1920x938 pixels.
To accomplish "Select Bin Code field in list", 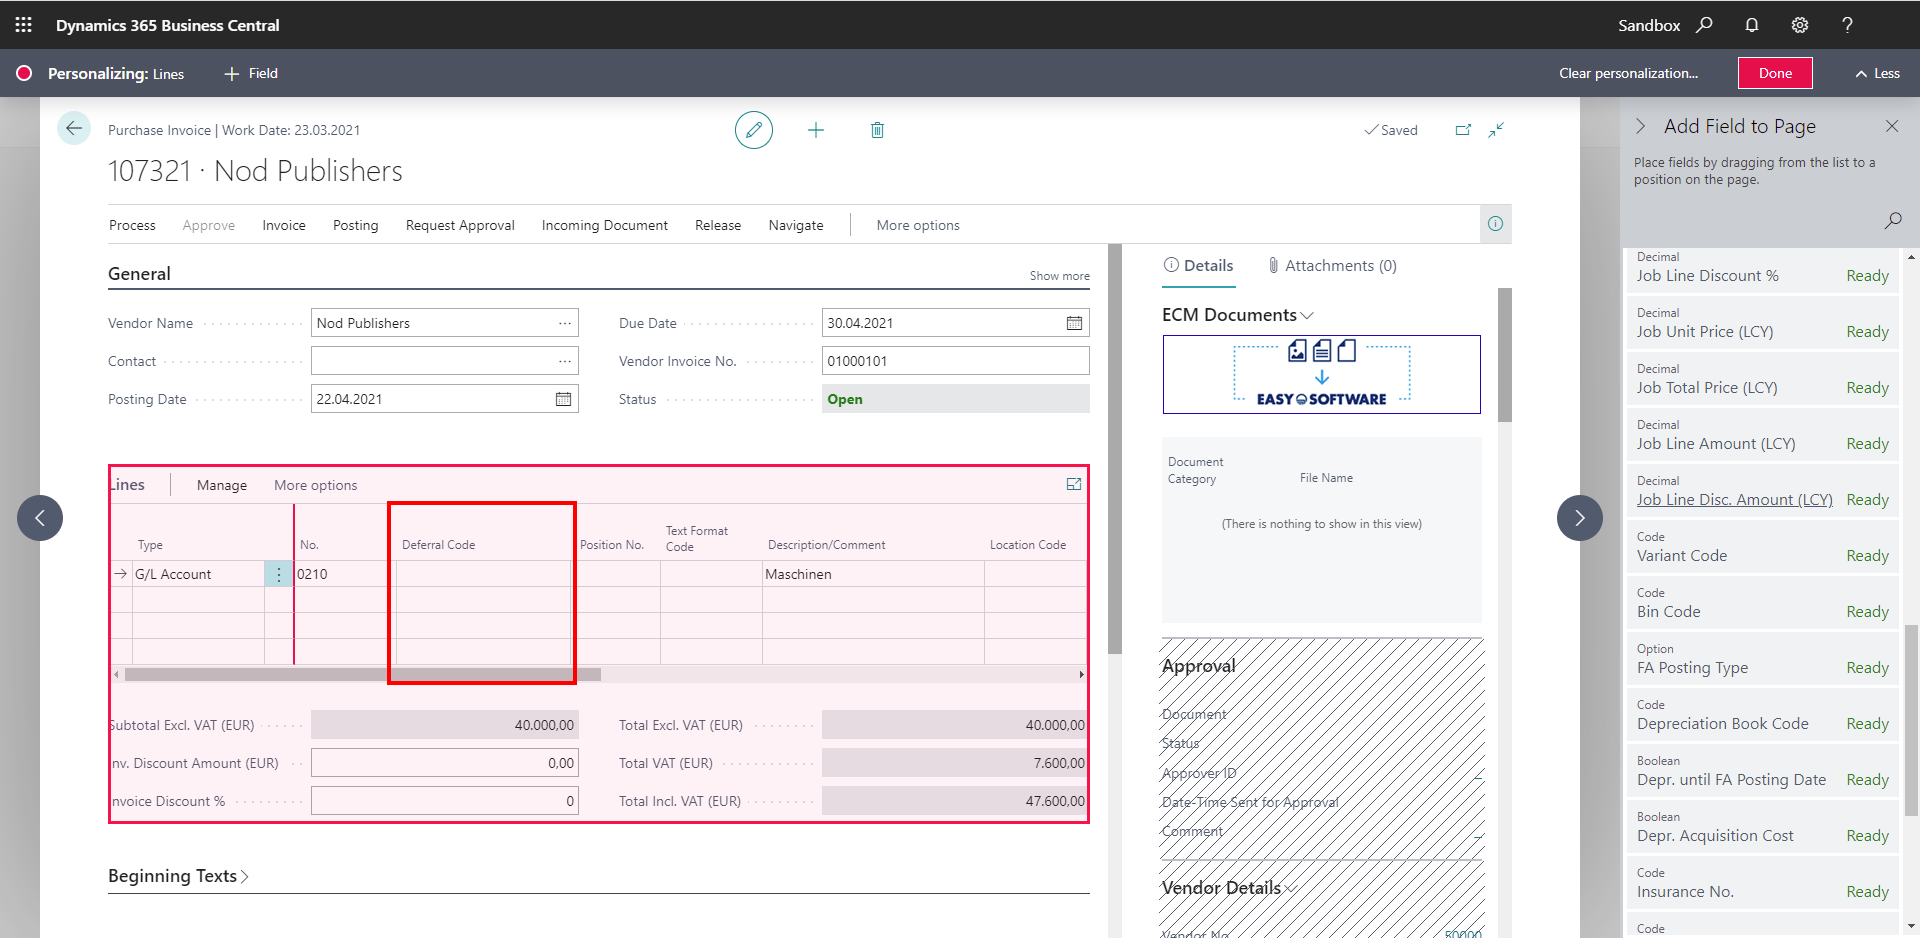I will tap(1763, 602).
